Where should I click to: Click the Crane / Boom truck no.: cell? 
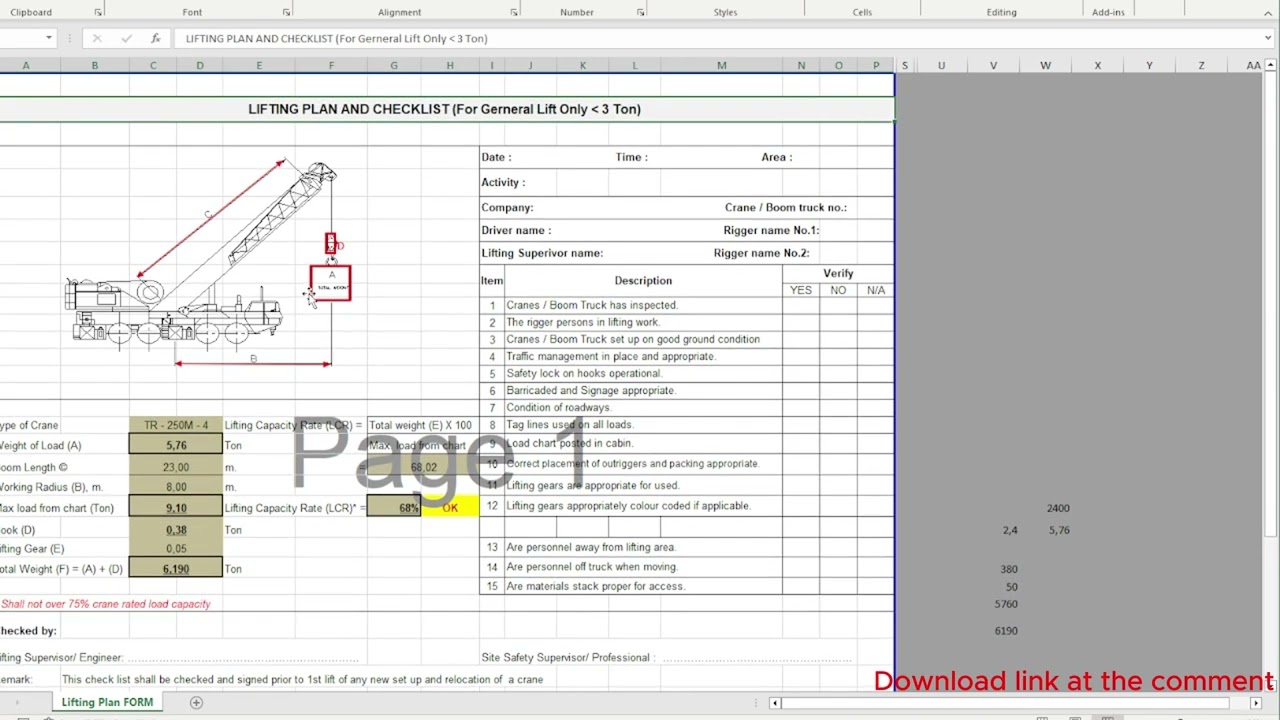click(x=786, y=207)
